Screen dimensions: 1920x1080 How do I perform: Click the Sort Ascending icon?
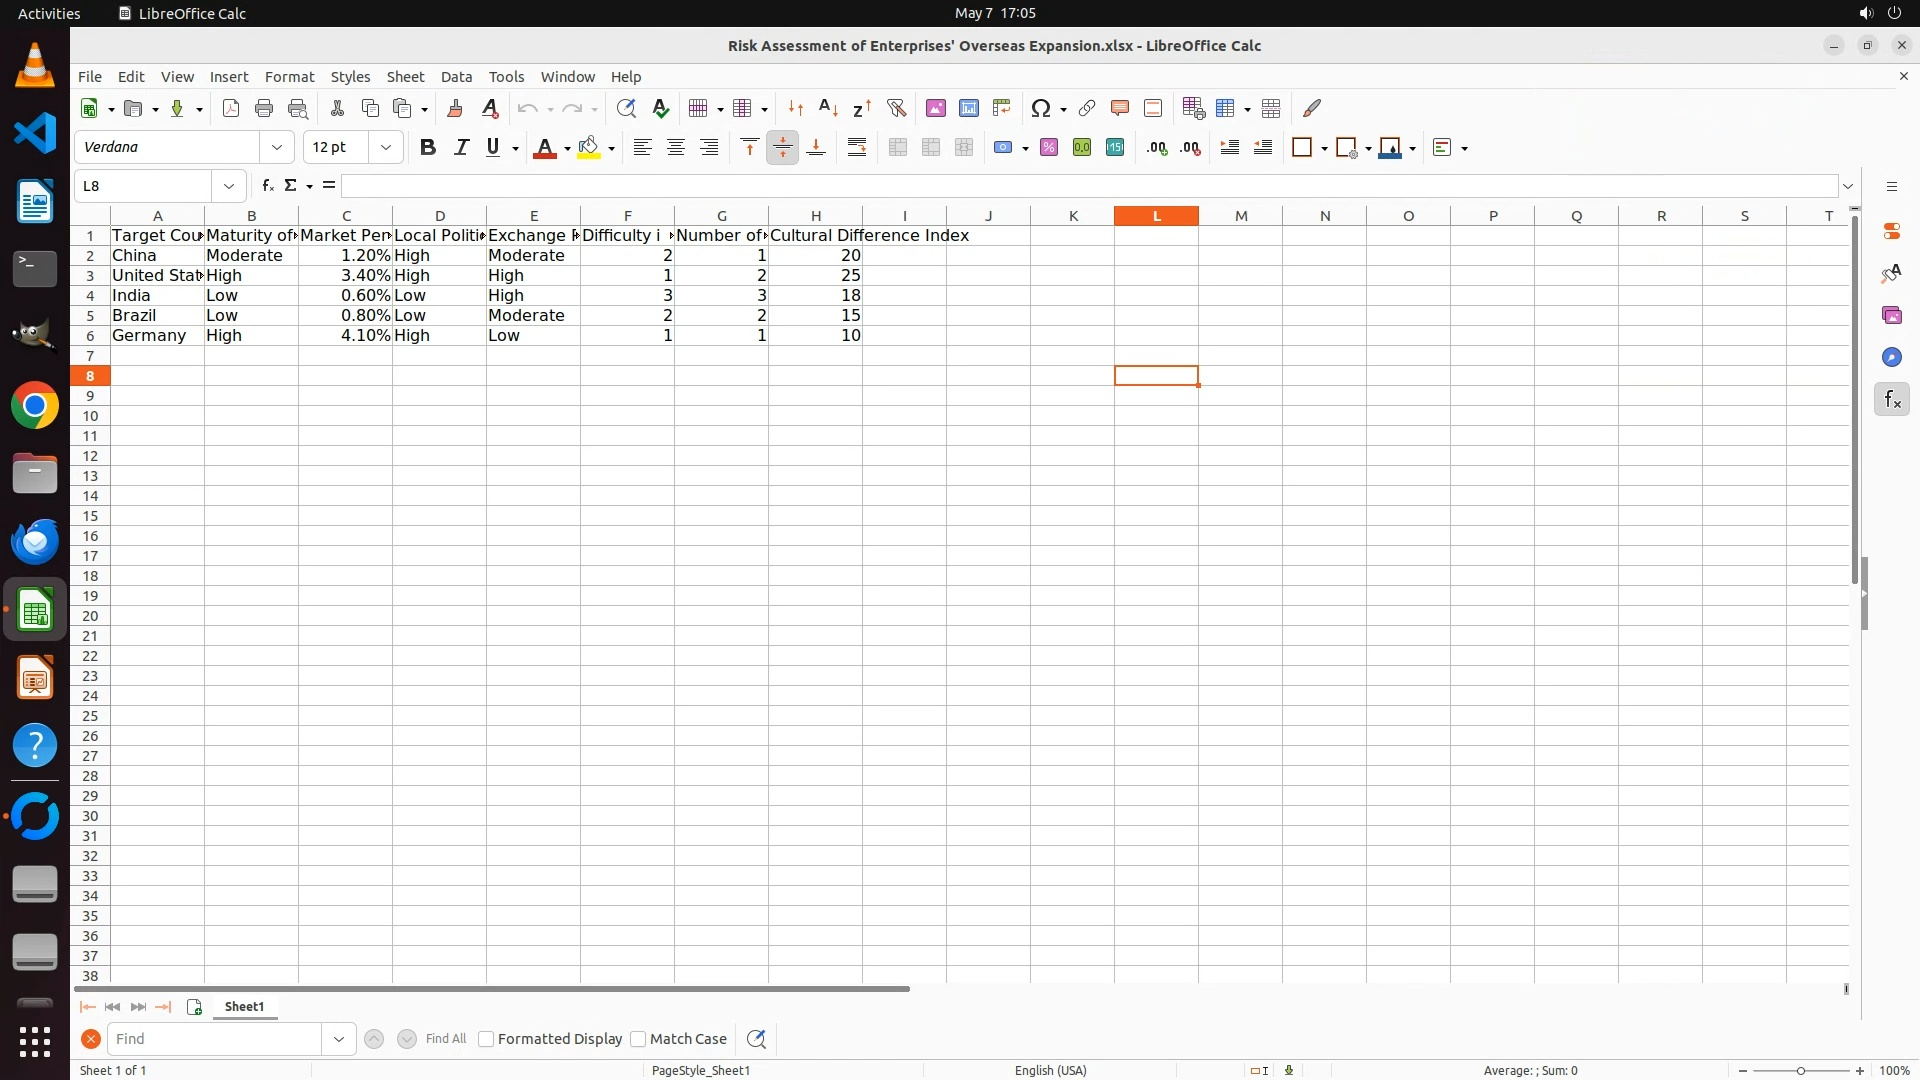pyautogui.click(x=828, y=108)
